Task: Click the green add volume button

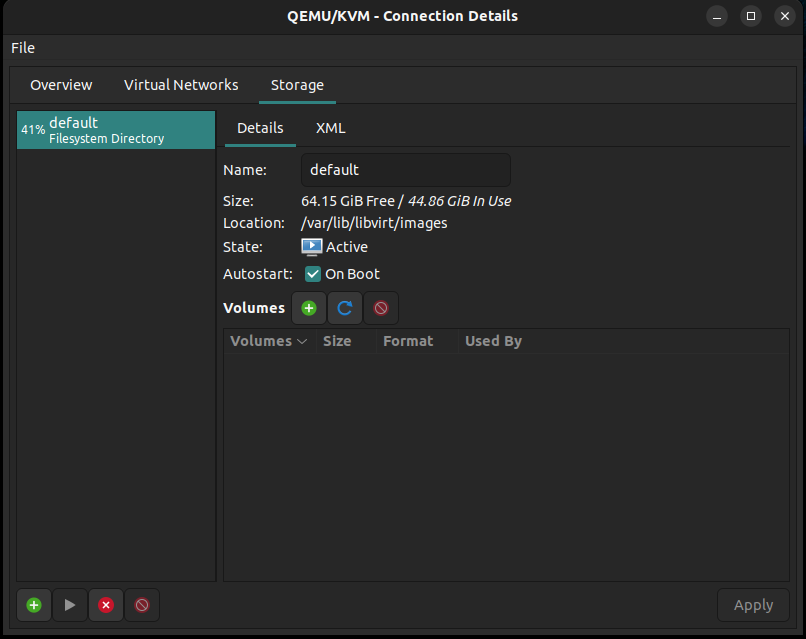Action: (x=308, y=308)
